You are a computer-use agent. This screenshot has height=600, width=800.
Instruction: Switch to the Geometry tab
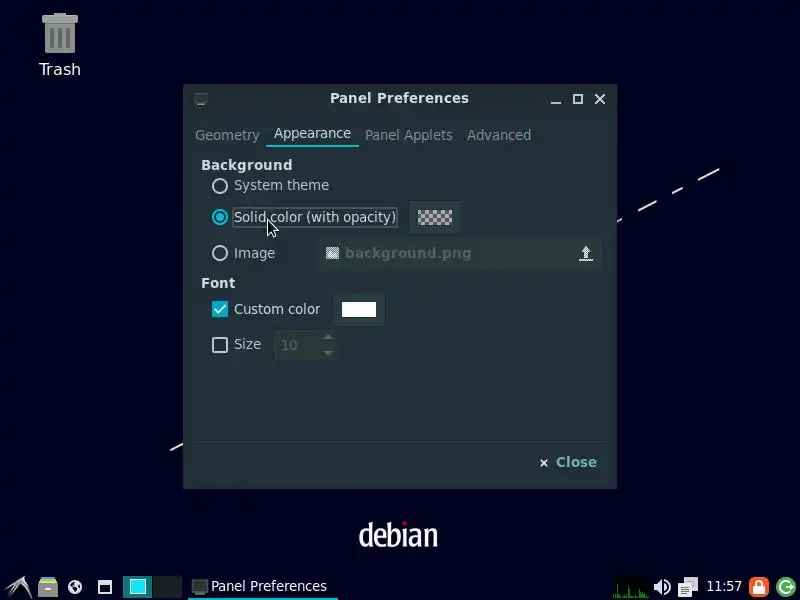pyautogui.click(x=227, y=135)
